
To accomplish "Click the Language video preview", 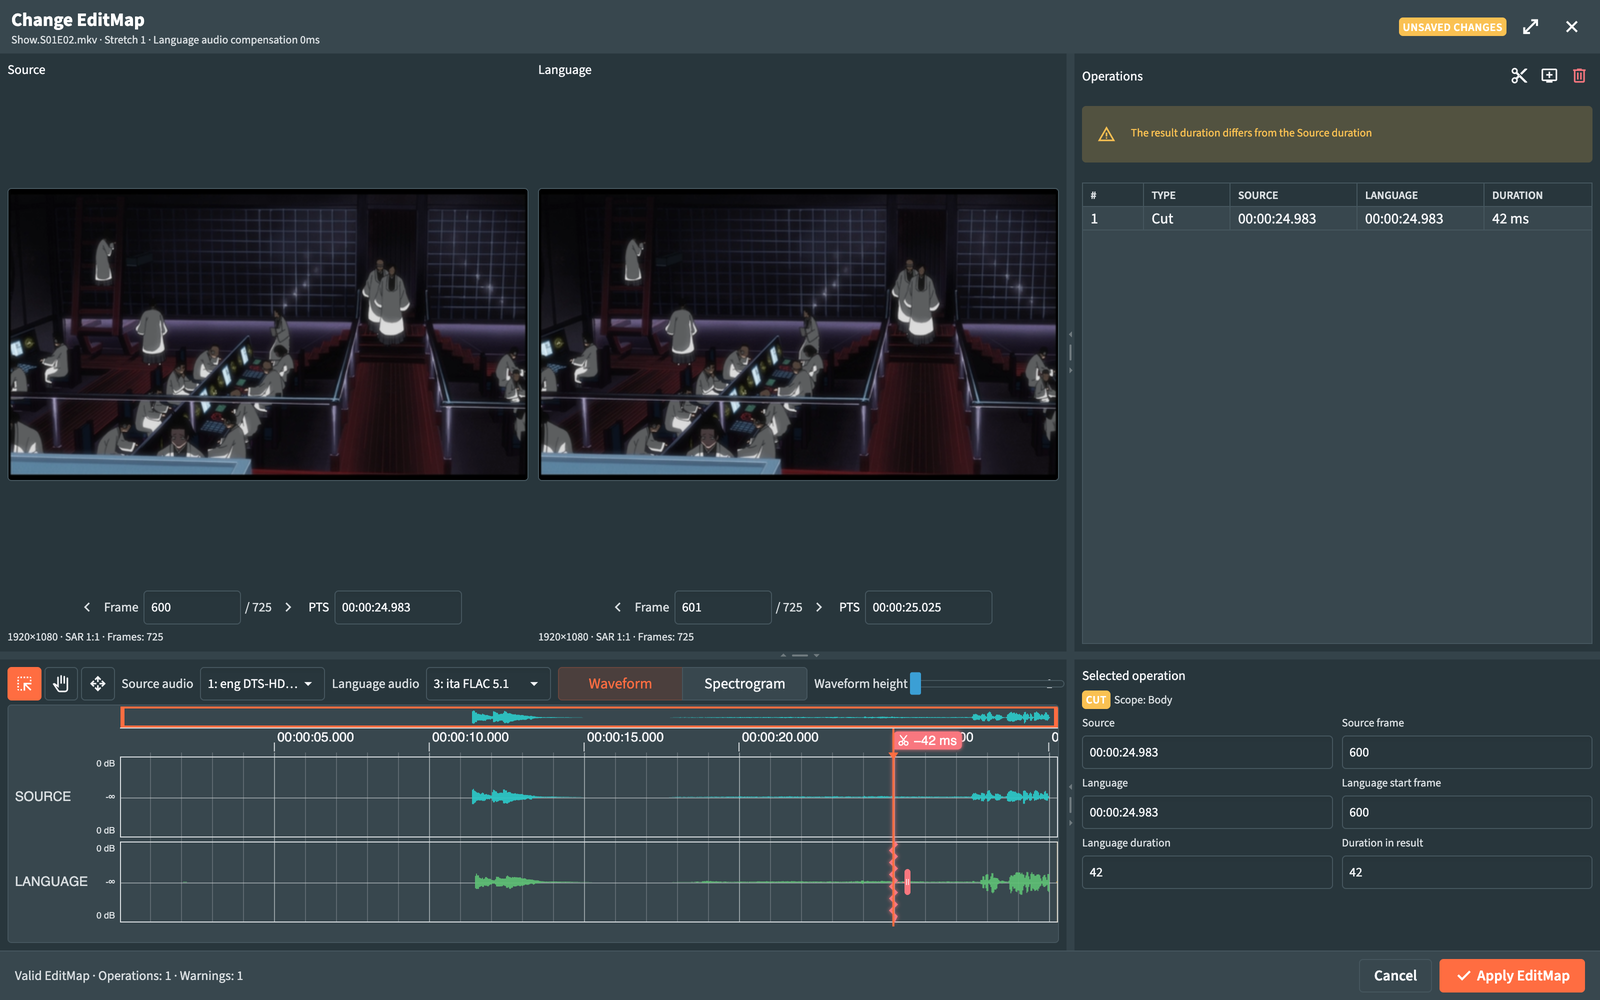I will 798,334.
